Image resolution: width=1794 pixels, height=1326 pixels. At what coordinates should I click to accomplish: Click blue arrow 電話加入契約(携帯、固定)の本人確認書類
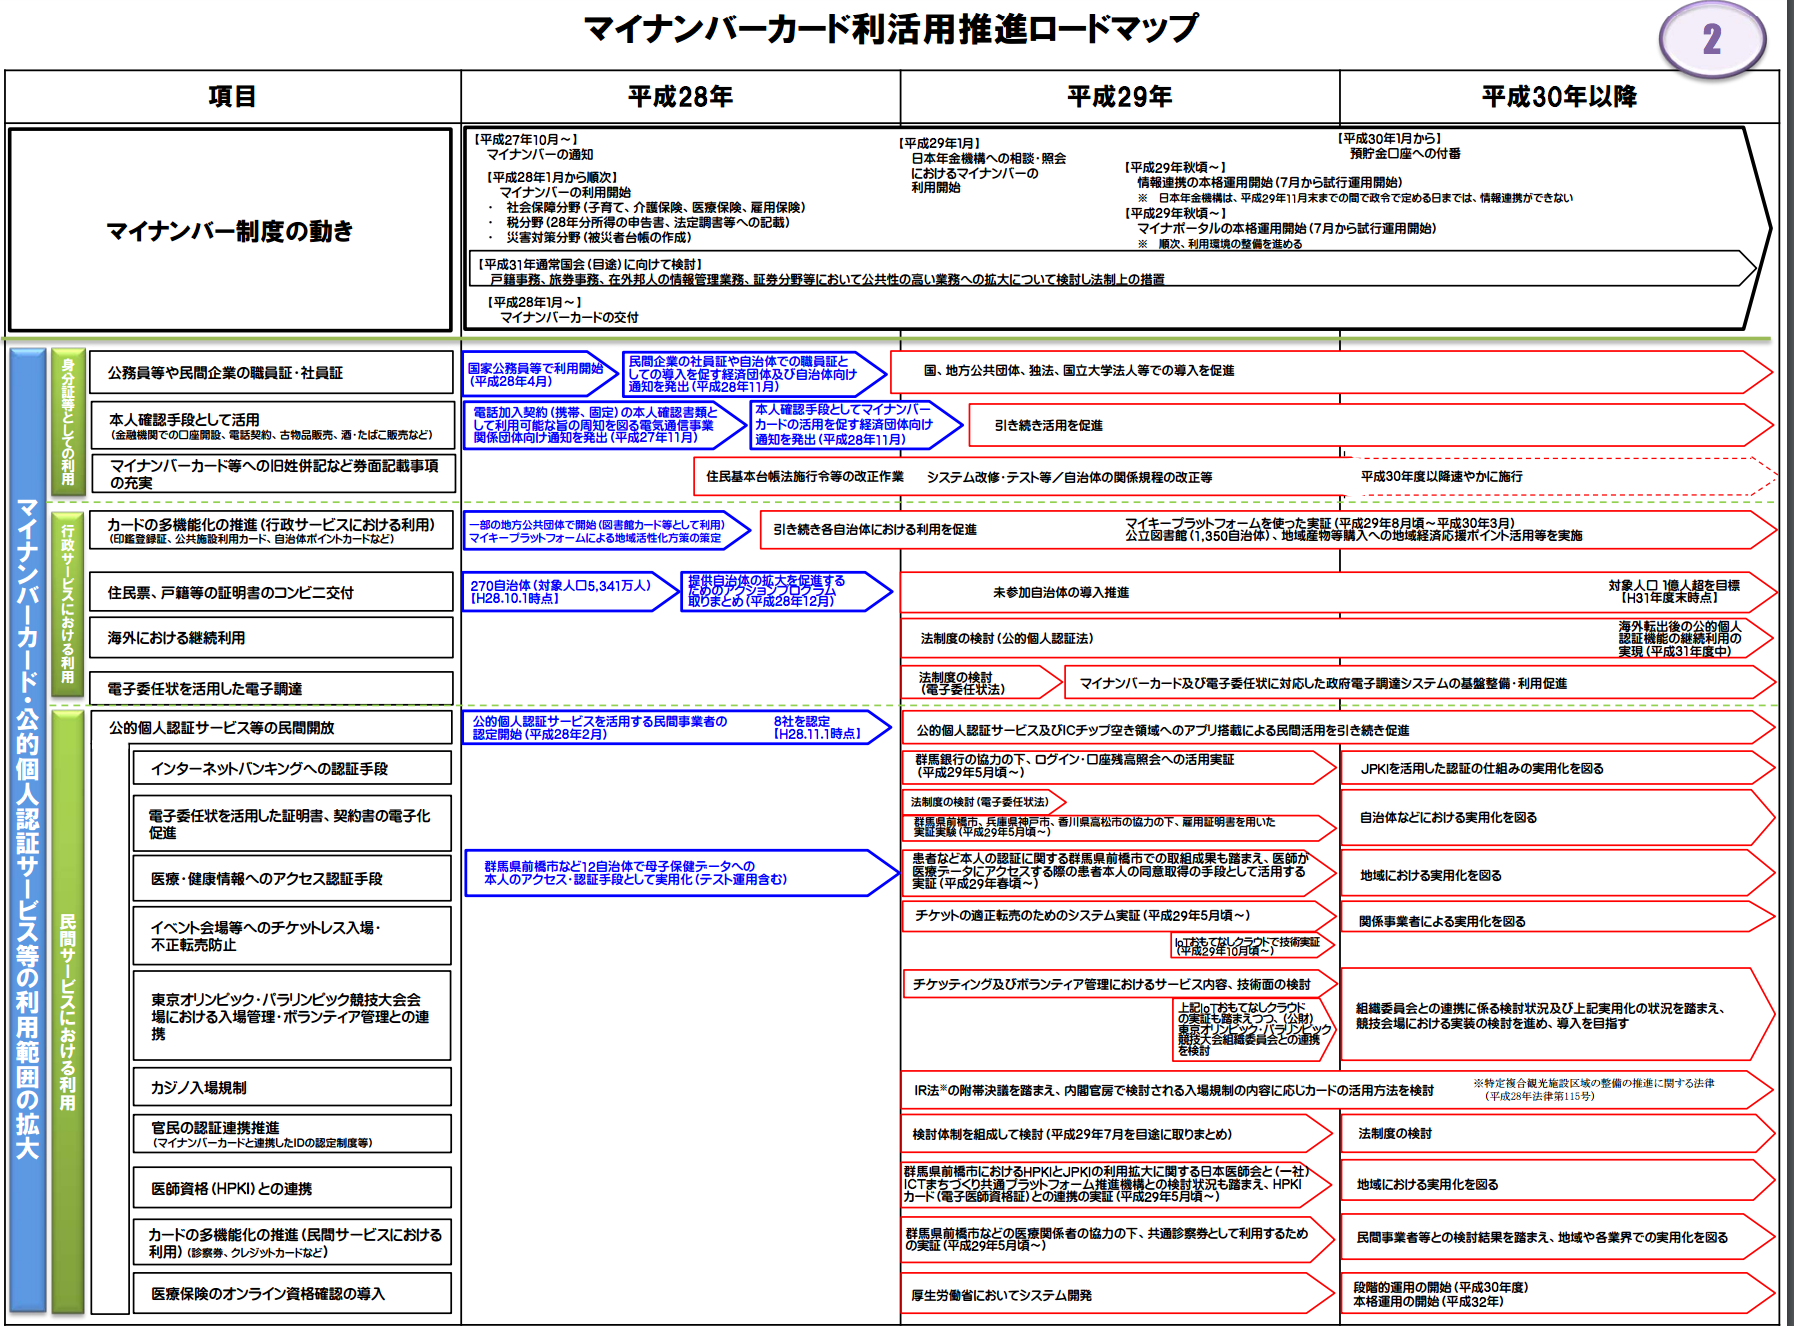point(605,425)
